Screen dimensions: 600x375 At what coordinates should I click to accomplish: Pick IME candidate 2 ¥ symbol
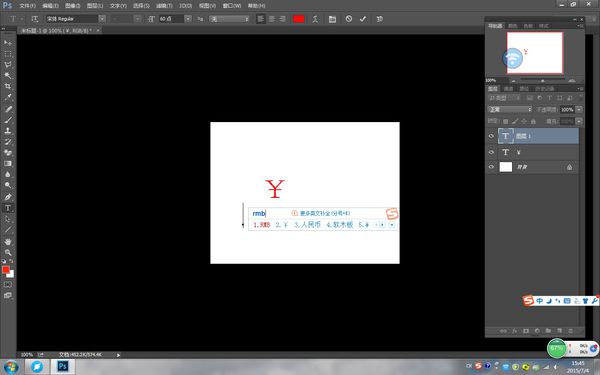coord(282,225)
